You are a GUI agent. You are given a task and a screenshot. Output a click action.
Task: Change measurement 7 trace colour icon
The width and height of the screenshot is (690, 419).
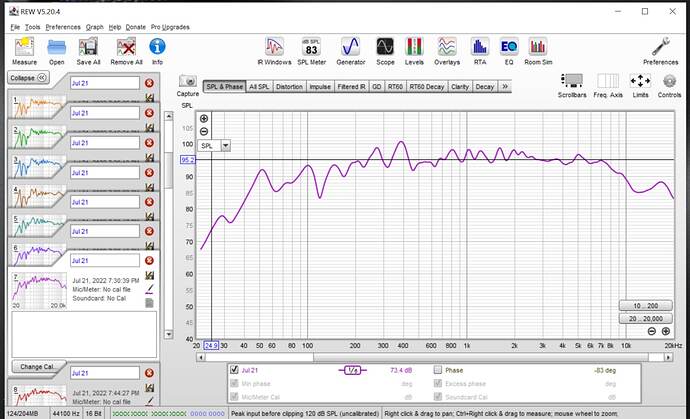point(150,289)
